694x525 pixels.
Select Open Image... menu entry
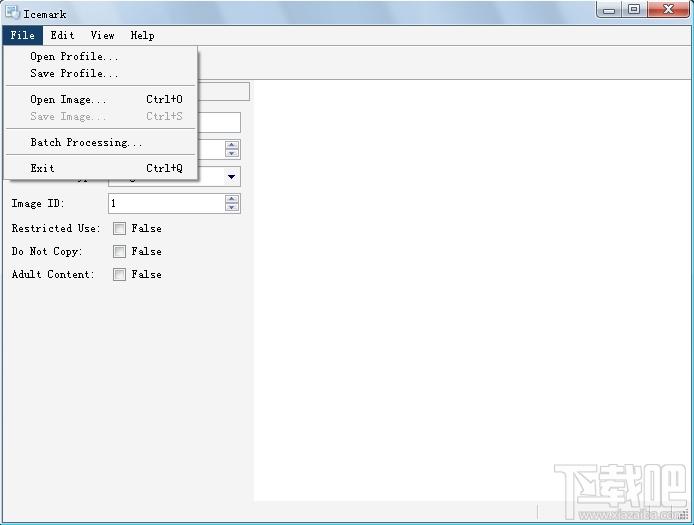(x=101, y=99)
